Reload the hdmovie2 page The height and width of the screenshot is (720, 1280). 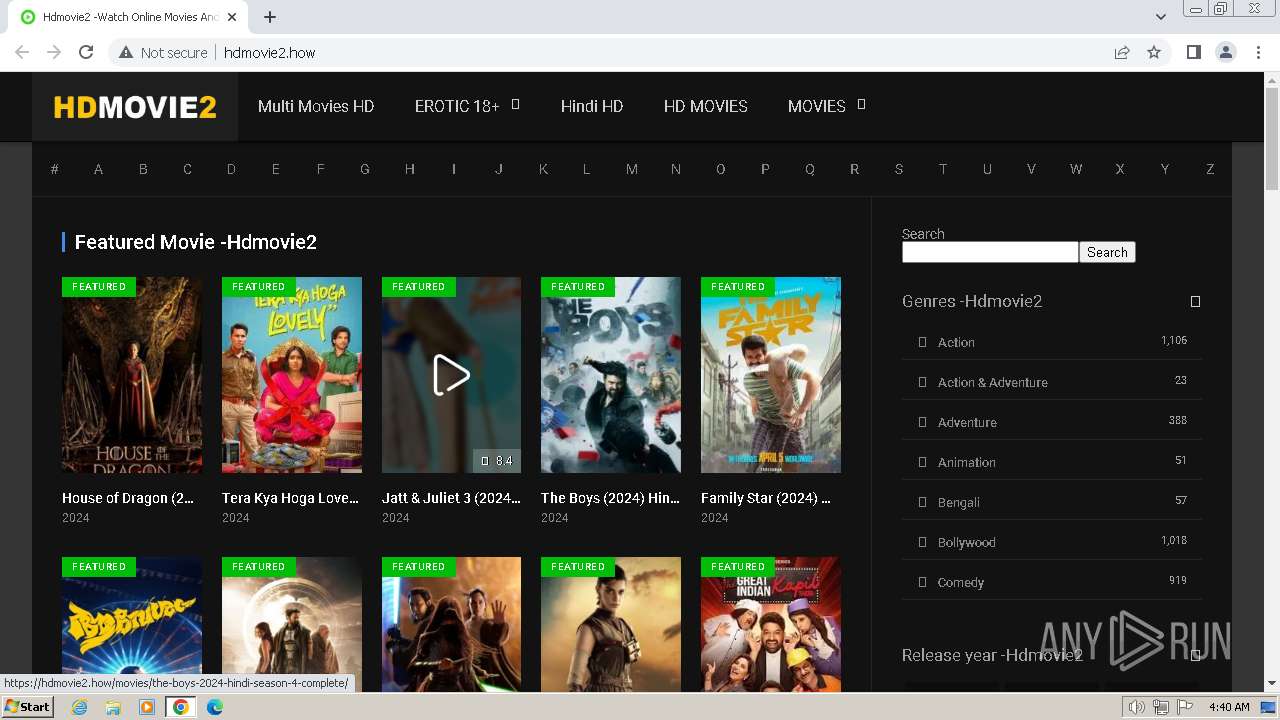point(86,52)
